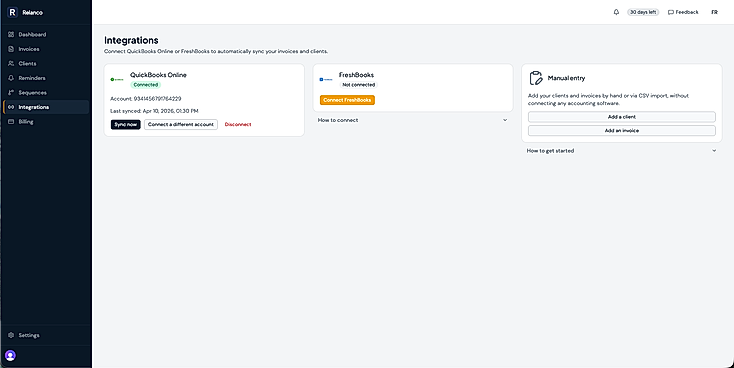Click the Settings gear icon
Screen dimensions: 734x368
[x=11, y=335]
